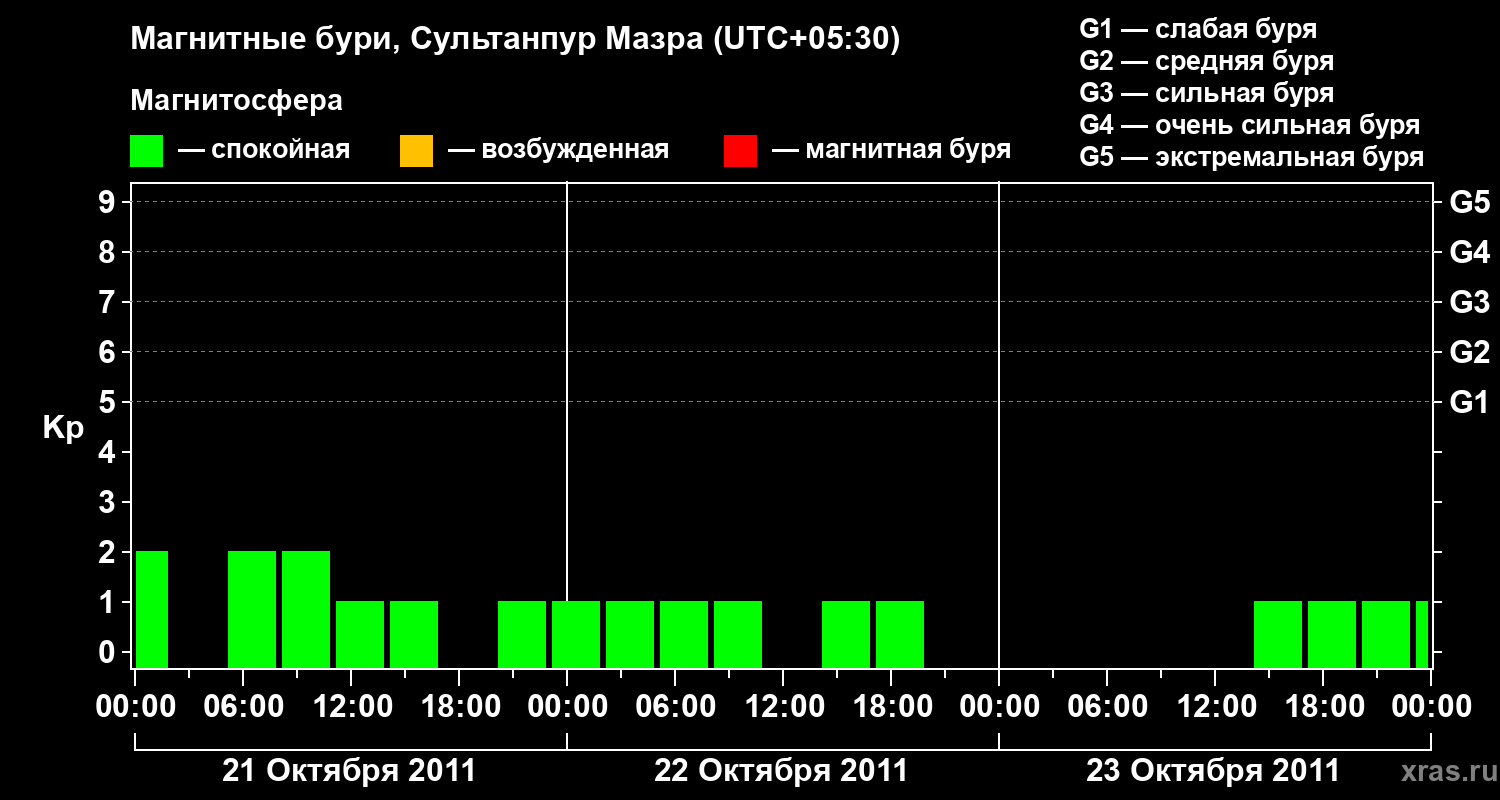Image resolution: width=1500 pixels, height=800 pixels.
Task: Click the Kp 1 bar at 12:00 on 21 Октября
Action: click(360, 634)
